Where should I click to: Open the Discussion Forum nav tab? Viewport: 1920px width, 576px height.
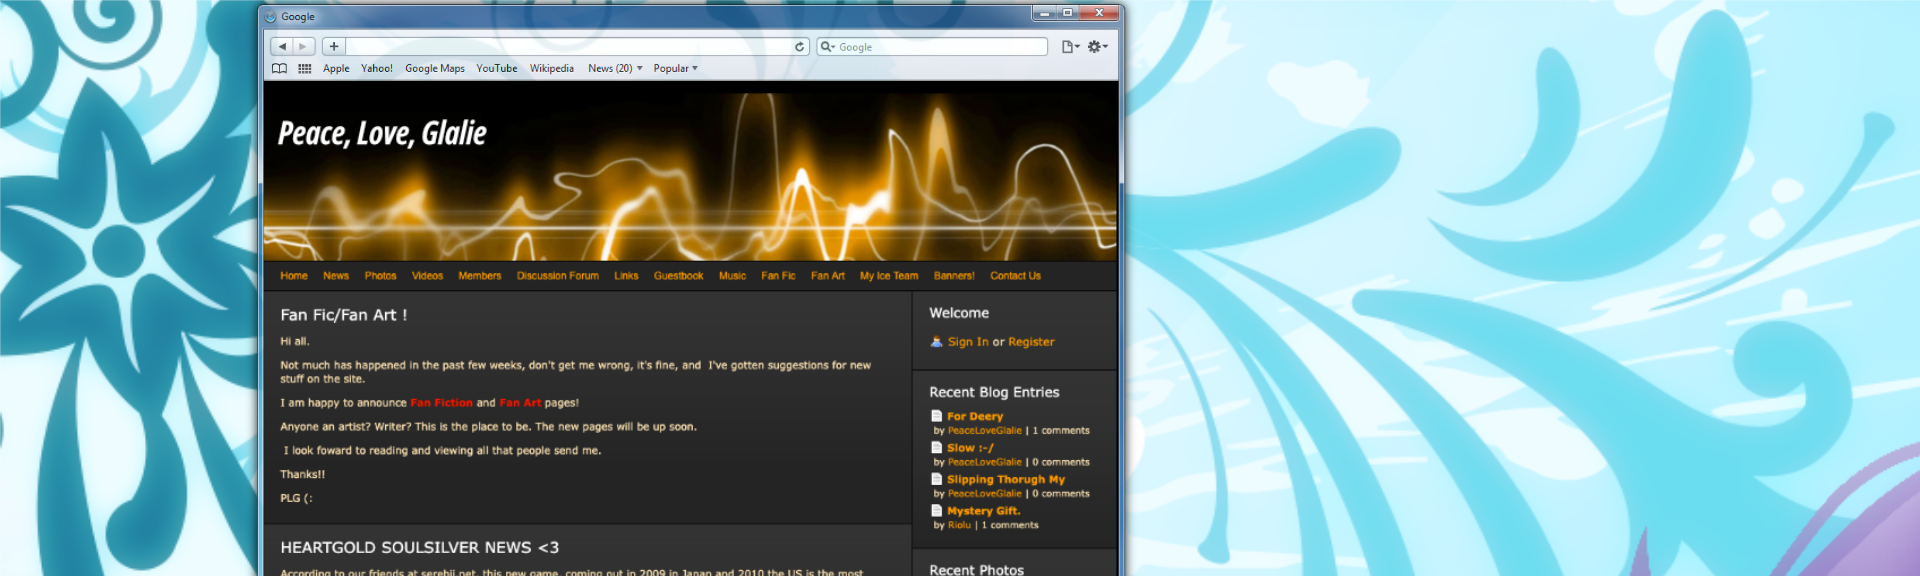[x=557, y=276]
